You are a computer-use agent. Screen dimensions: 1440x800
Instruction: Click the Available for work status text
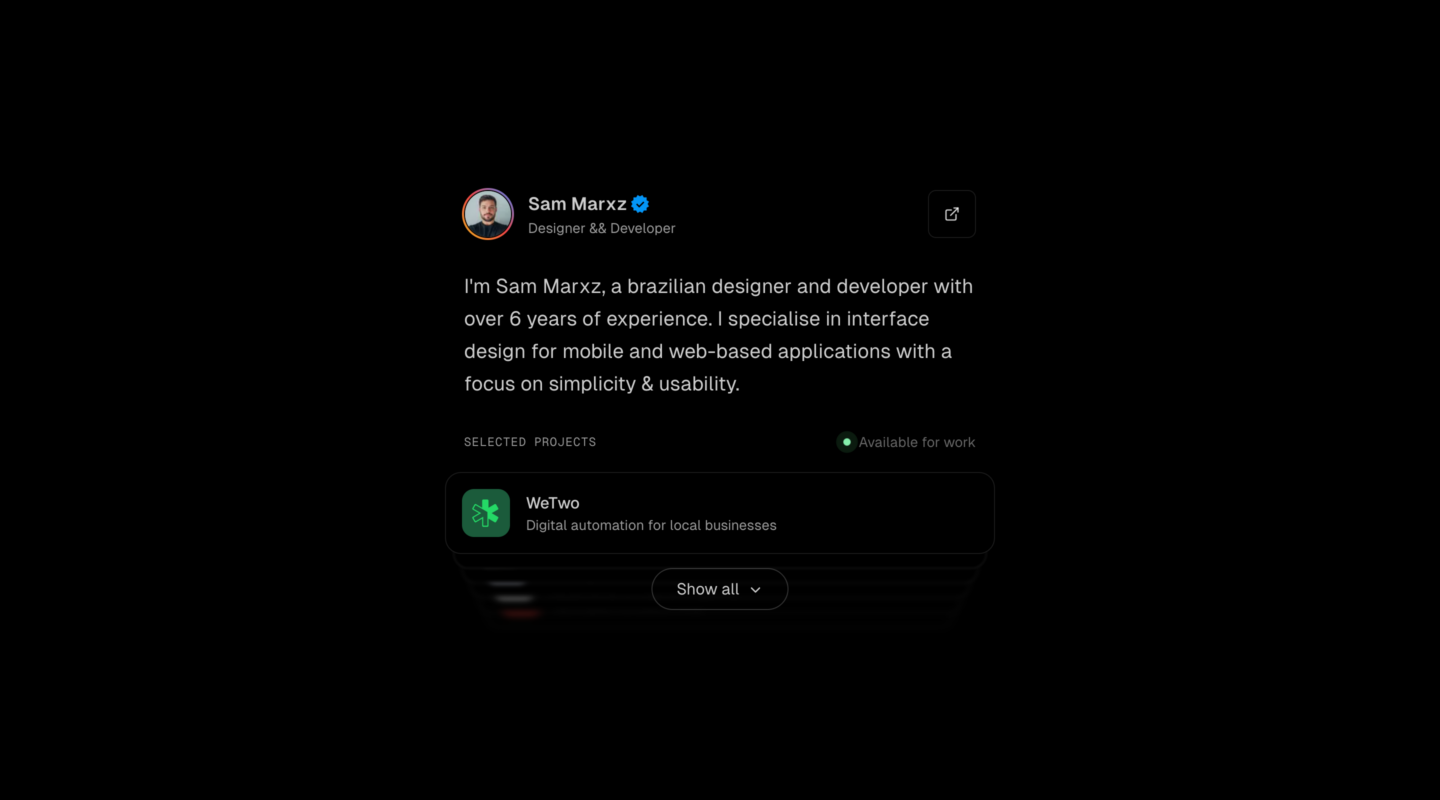click(x=916, y=442)
